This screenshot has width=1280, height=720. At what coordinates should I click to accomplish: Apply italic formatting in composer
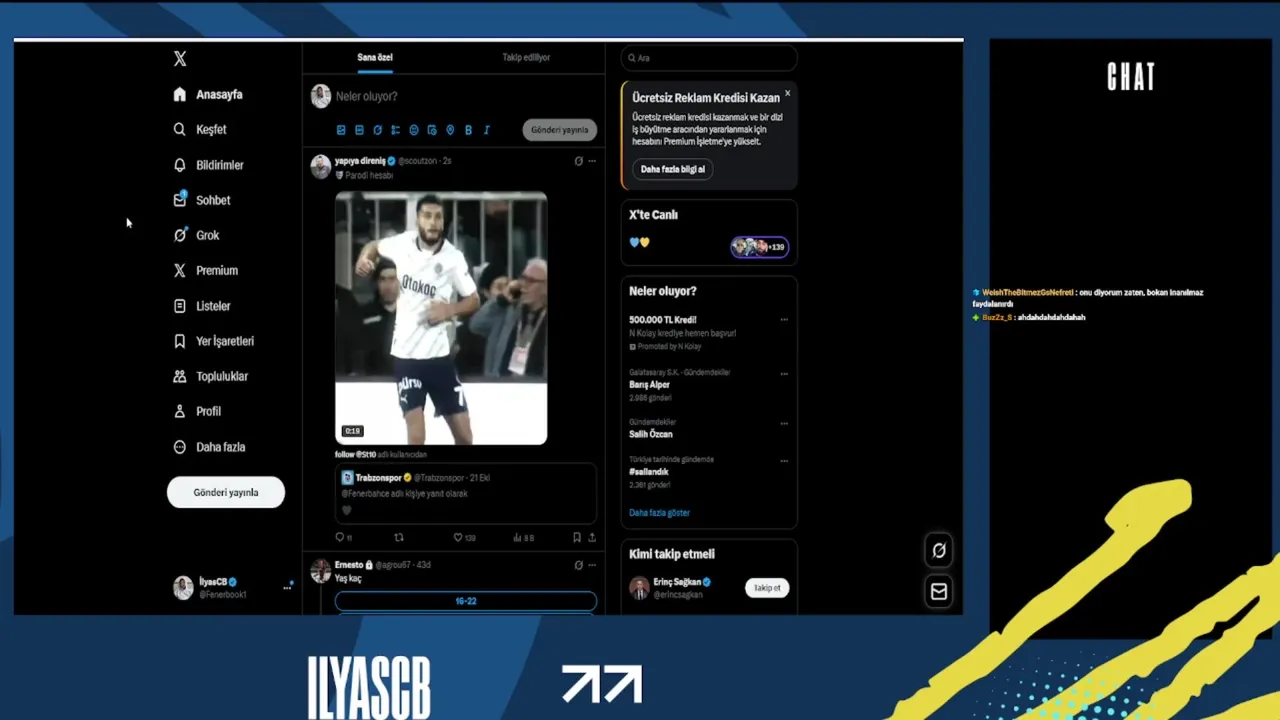(x=487, y=130)
